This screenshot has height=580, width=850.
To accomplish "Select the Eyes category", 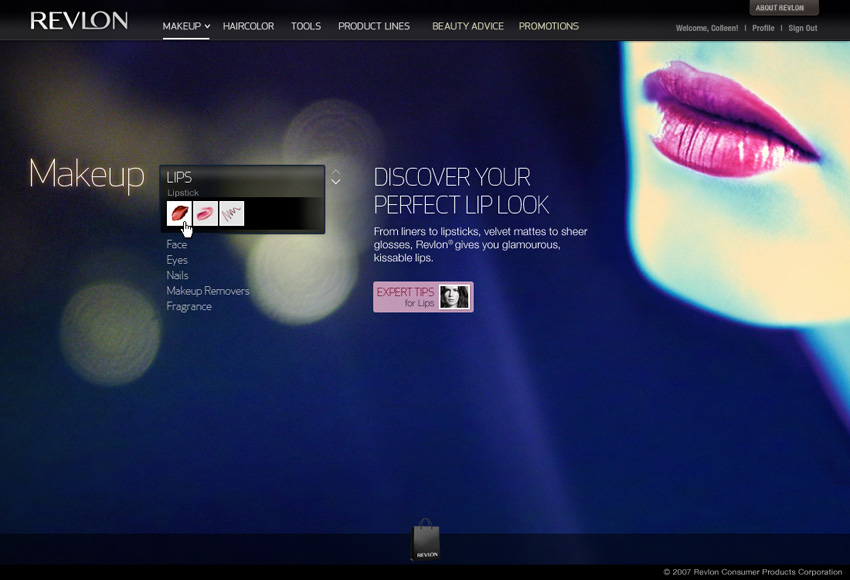I will (177, 260).
